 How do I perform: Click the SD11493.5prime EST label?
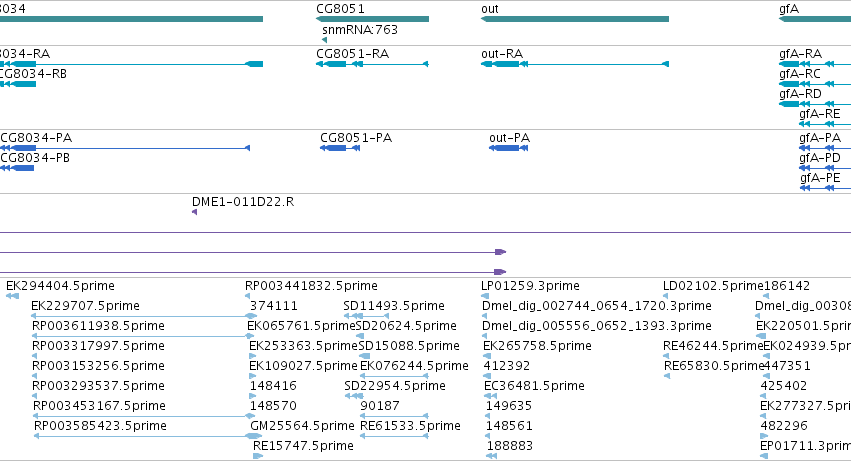pyautogui.click(x=394, y=306)
